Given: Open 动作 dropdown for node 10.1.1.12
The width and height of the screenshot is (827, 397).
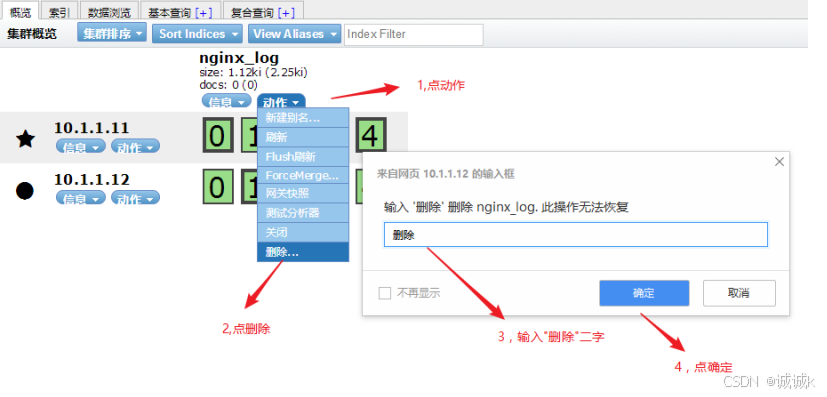Looking at the screenshot, I should click(x=136, y=198).
